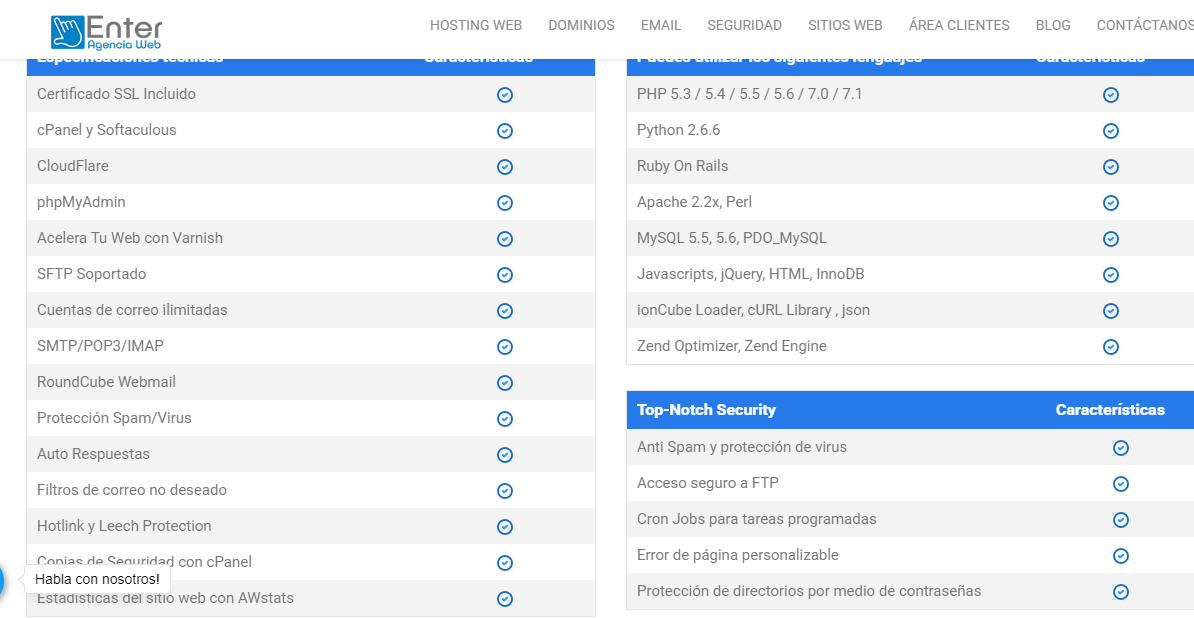This screenshot has width=1194, height=618.
Task: Click the check icon for Protección de directorios
Action: [1120, 592]
